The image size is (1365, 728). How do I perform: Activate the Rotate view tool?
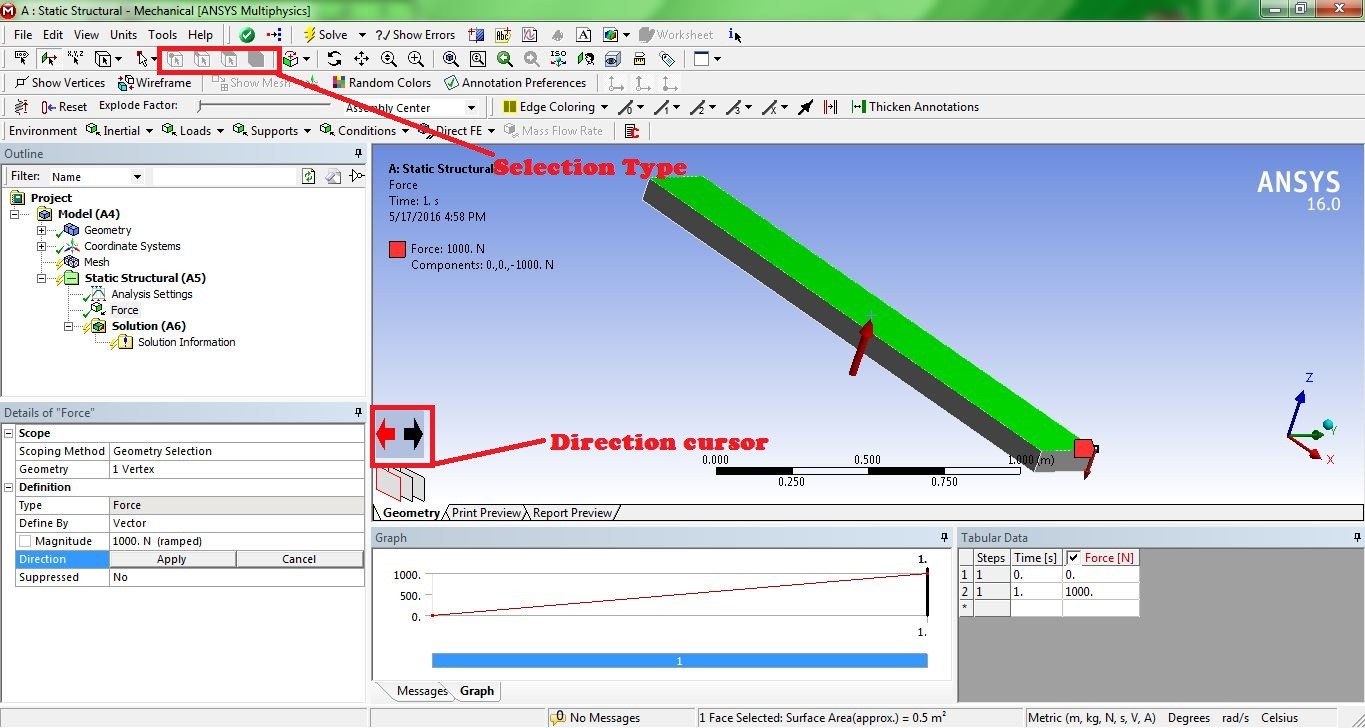pos(334,58)
